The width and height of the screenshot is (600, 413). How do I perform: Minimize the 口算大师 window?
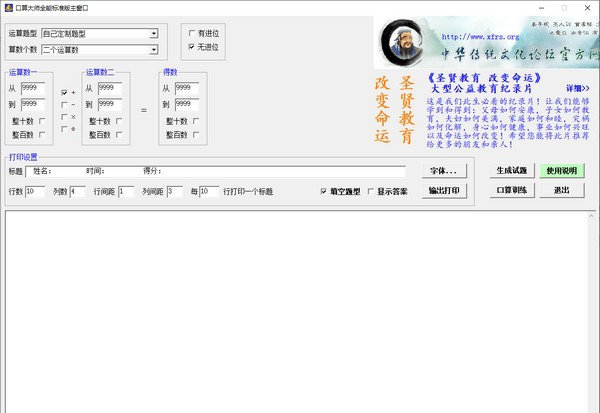(x=541, y=8)
